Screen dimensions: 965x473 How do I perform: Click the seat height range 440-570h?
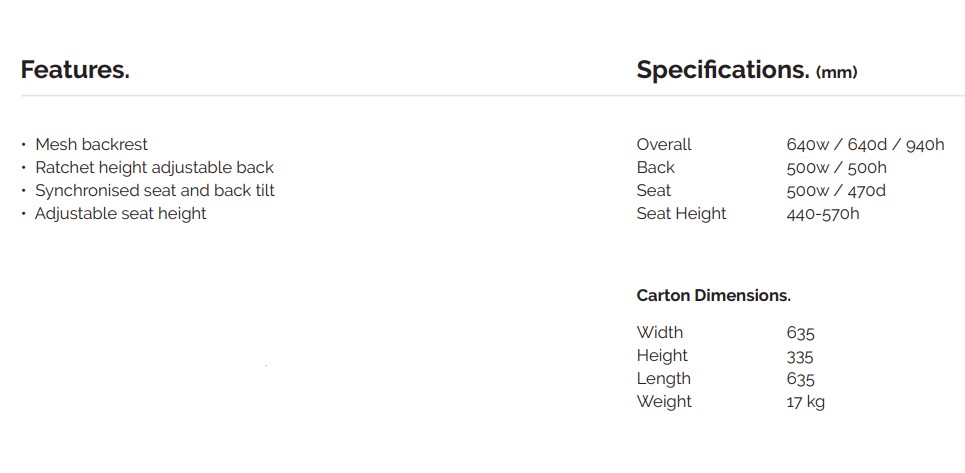click(x=823, y=213)
